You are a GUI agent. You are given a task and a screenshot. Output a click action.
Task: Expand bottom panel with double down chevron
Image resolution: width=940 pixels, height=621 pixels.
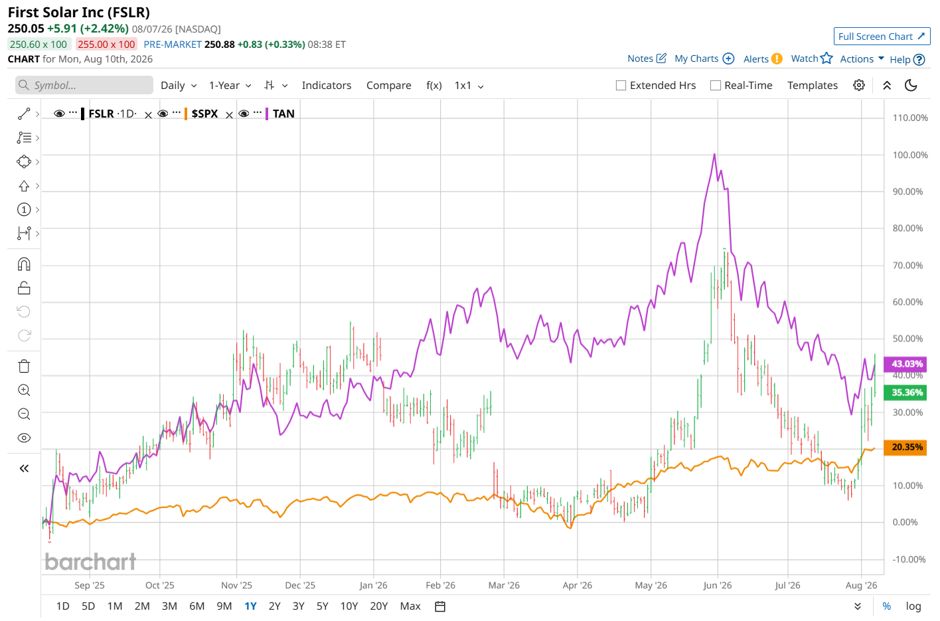pyautogui.click(x=858, y=607)
